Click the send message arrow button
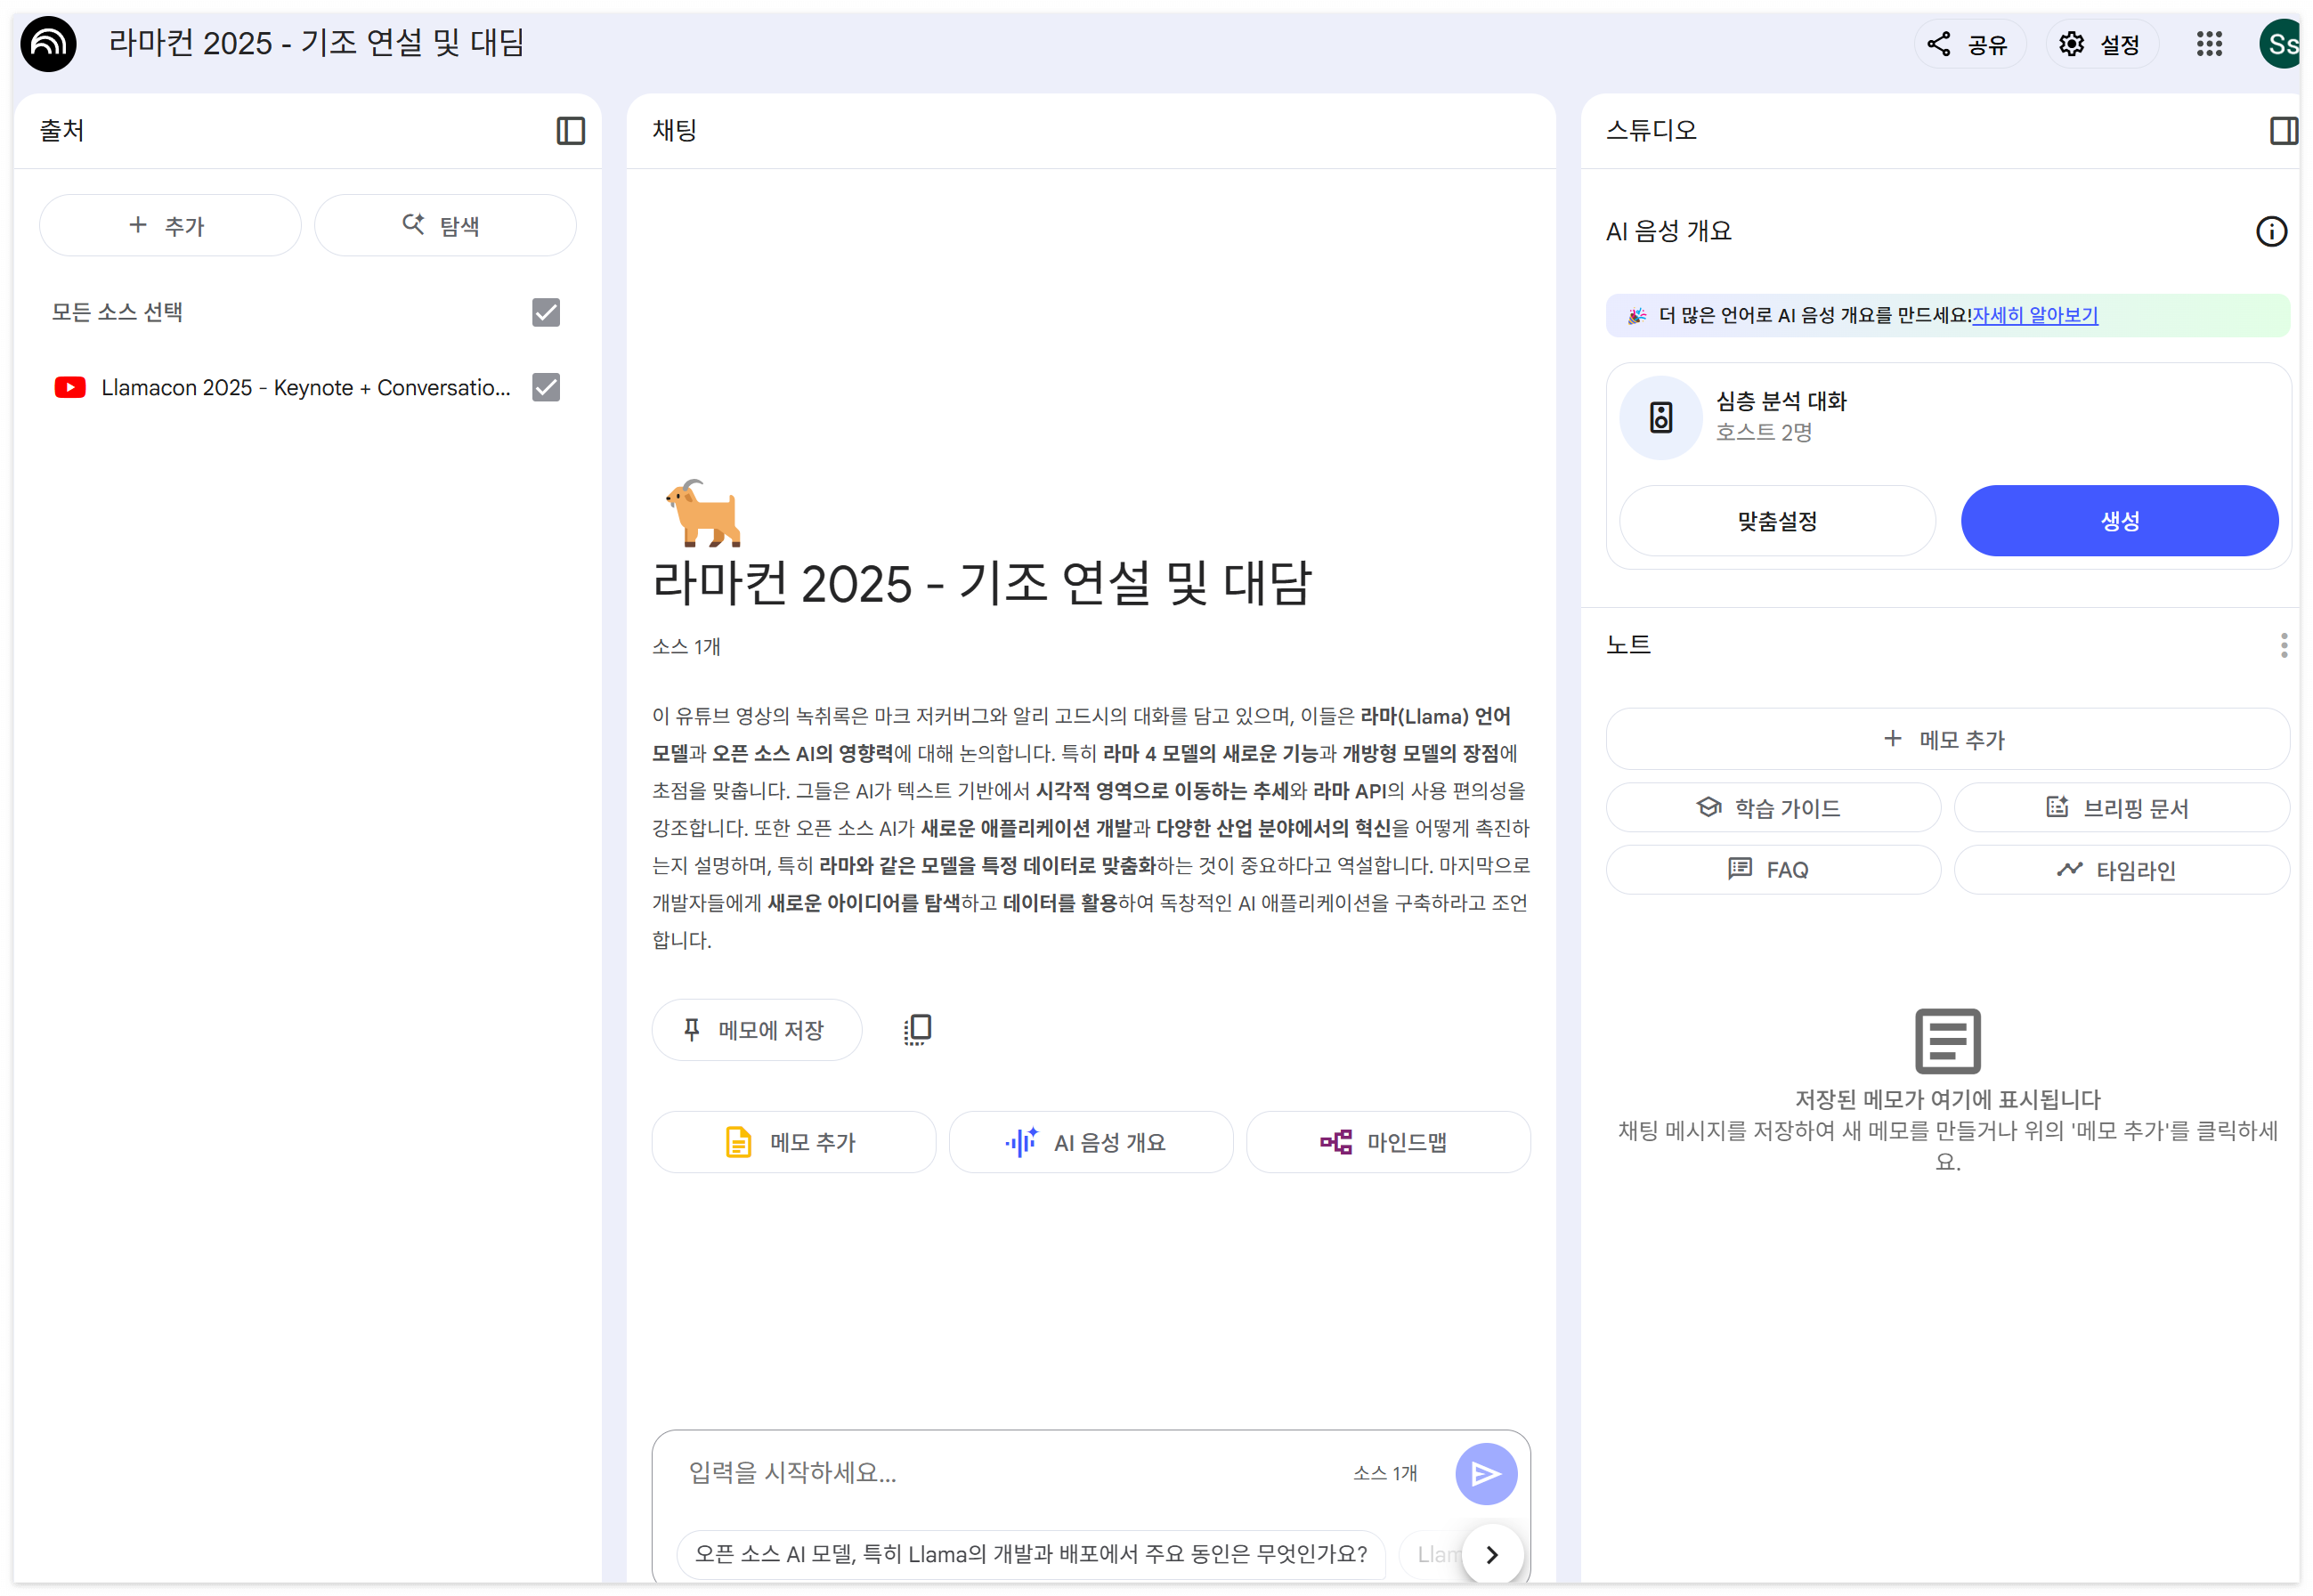Screen dimensions: 2313x1596 tap(1485, 1473)
